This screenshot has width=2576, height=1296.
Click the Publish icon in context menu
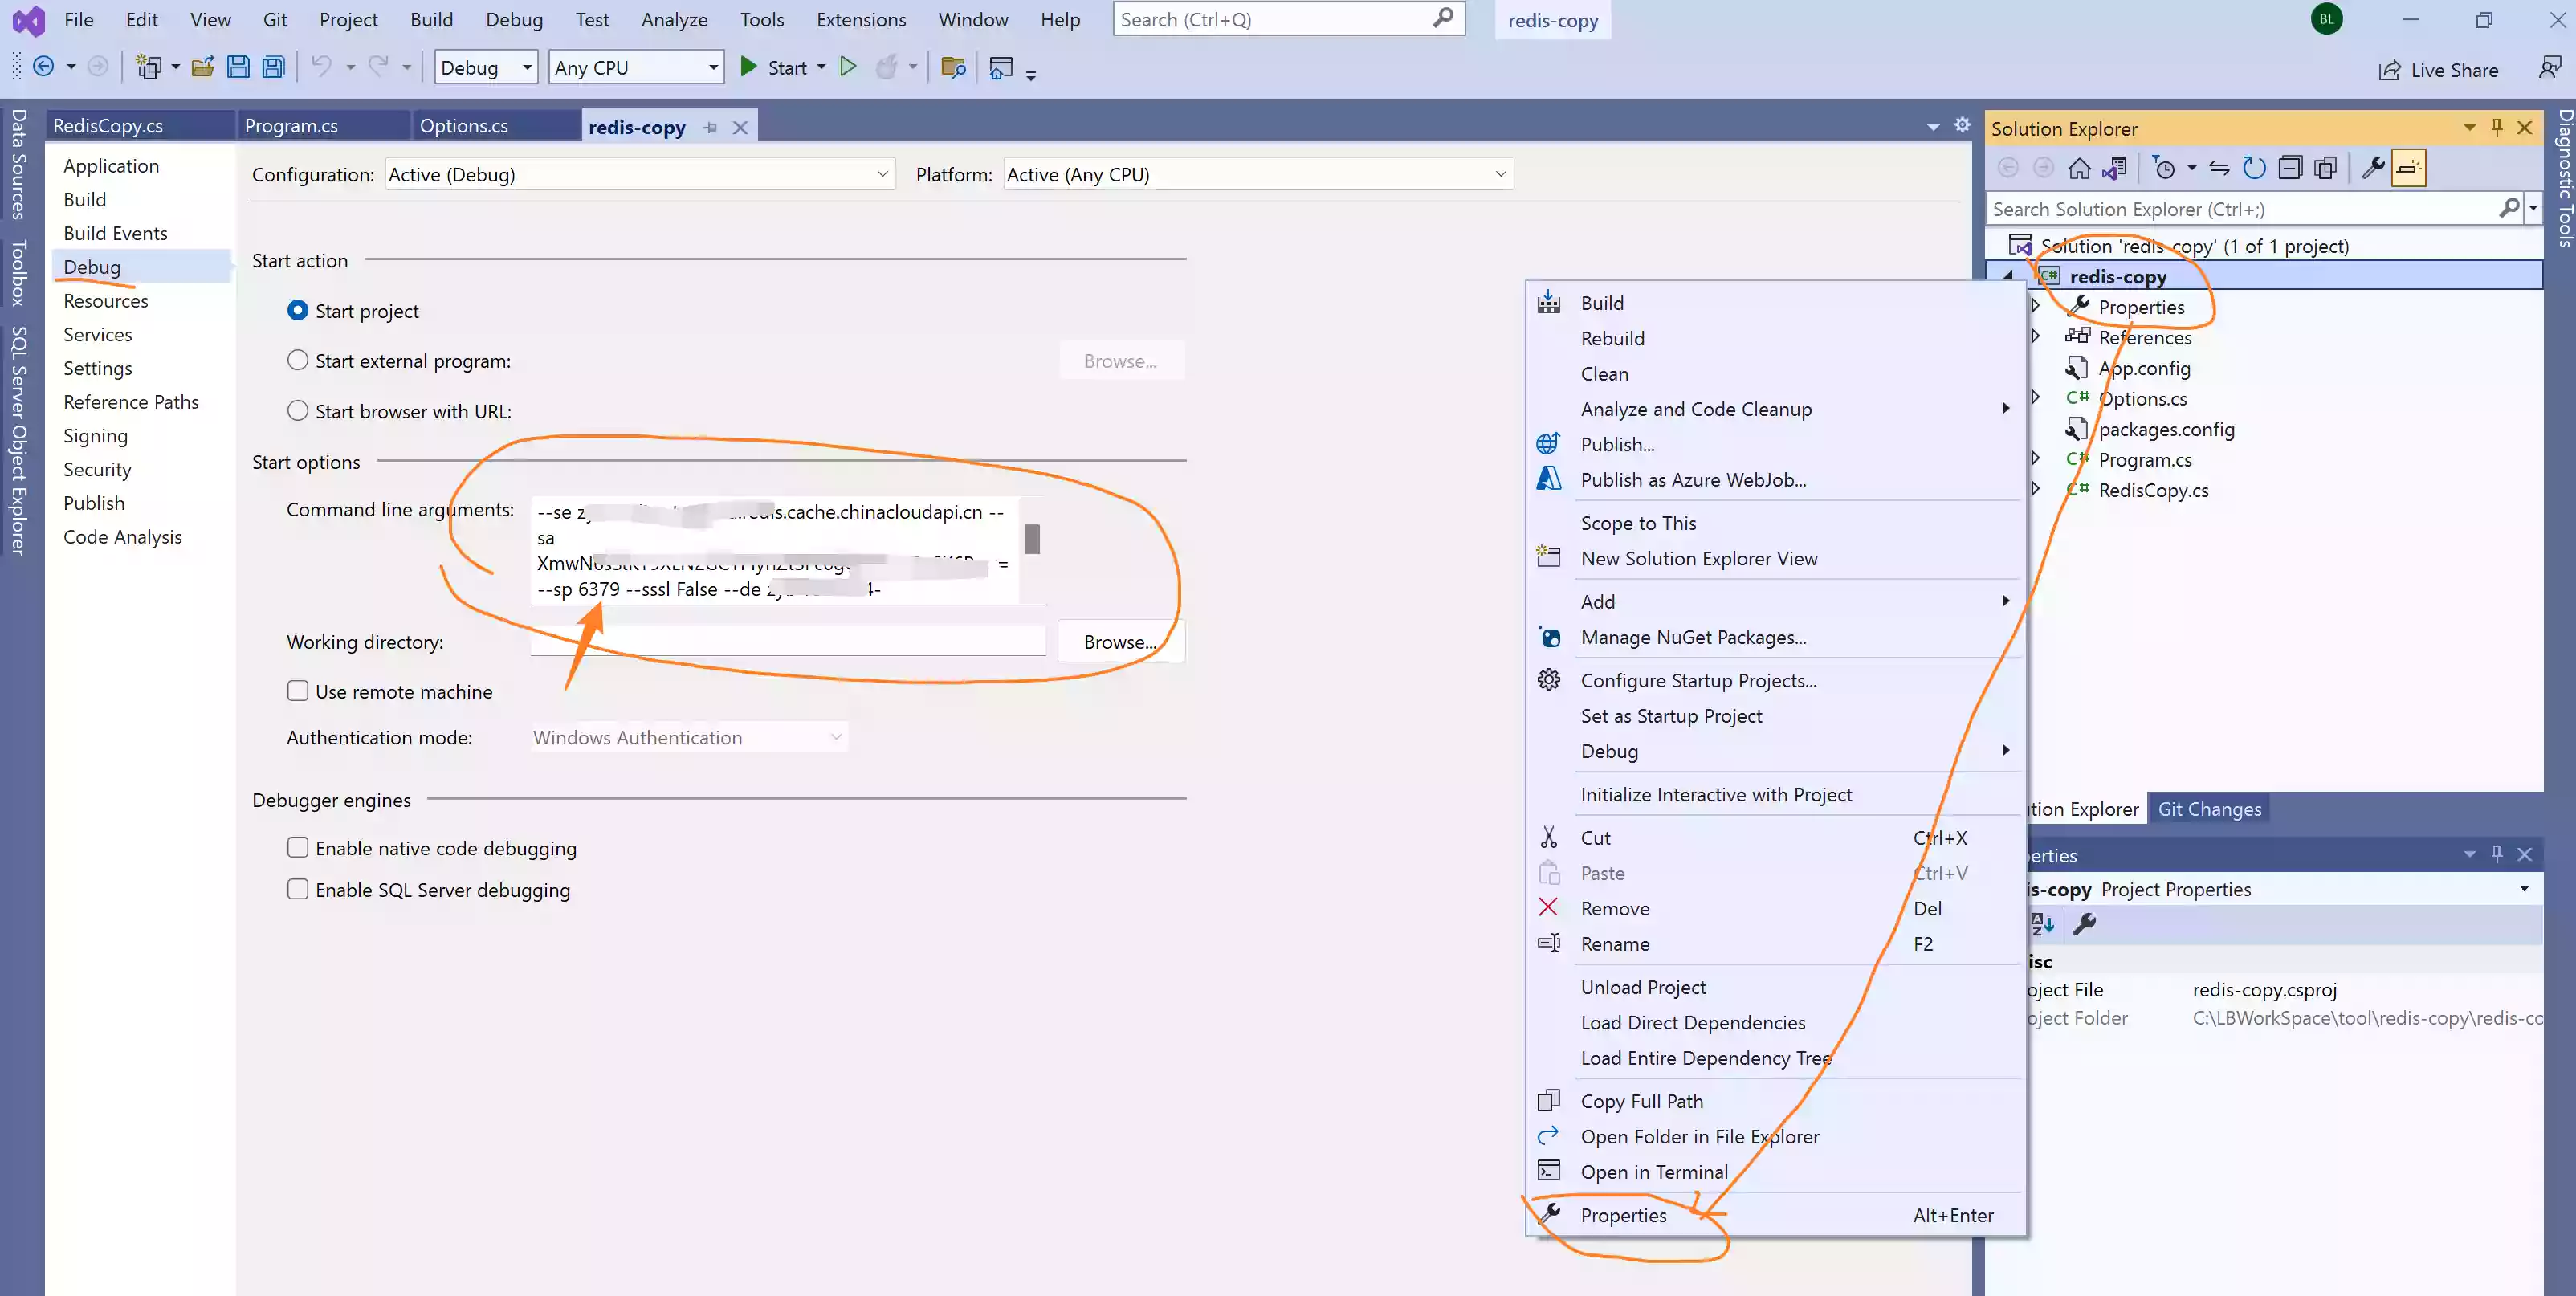[x=1550, y=443]
